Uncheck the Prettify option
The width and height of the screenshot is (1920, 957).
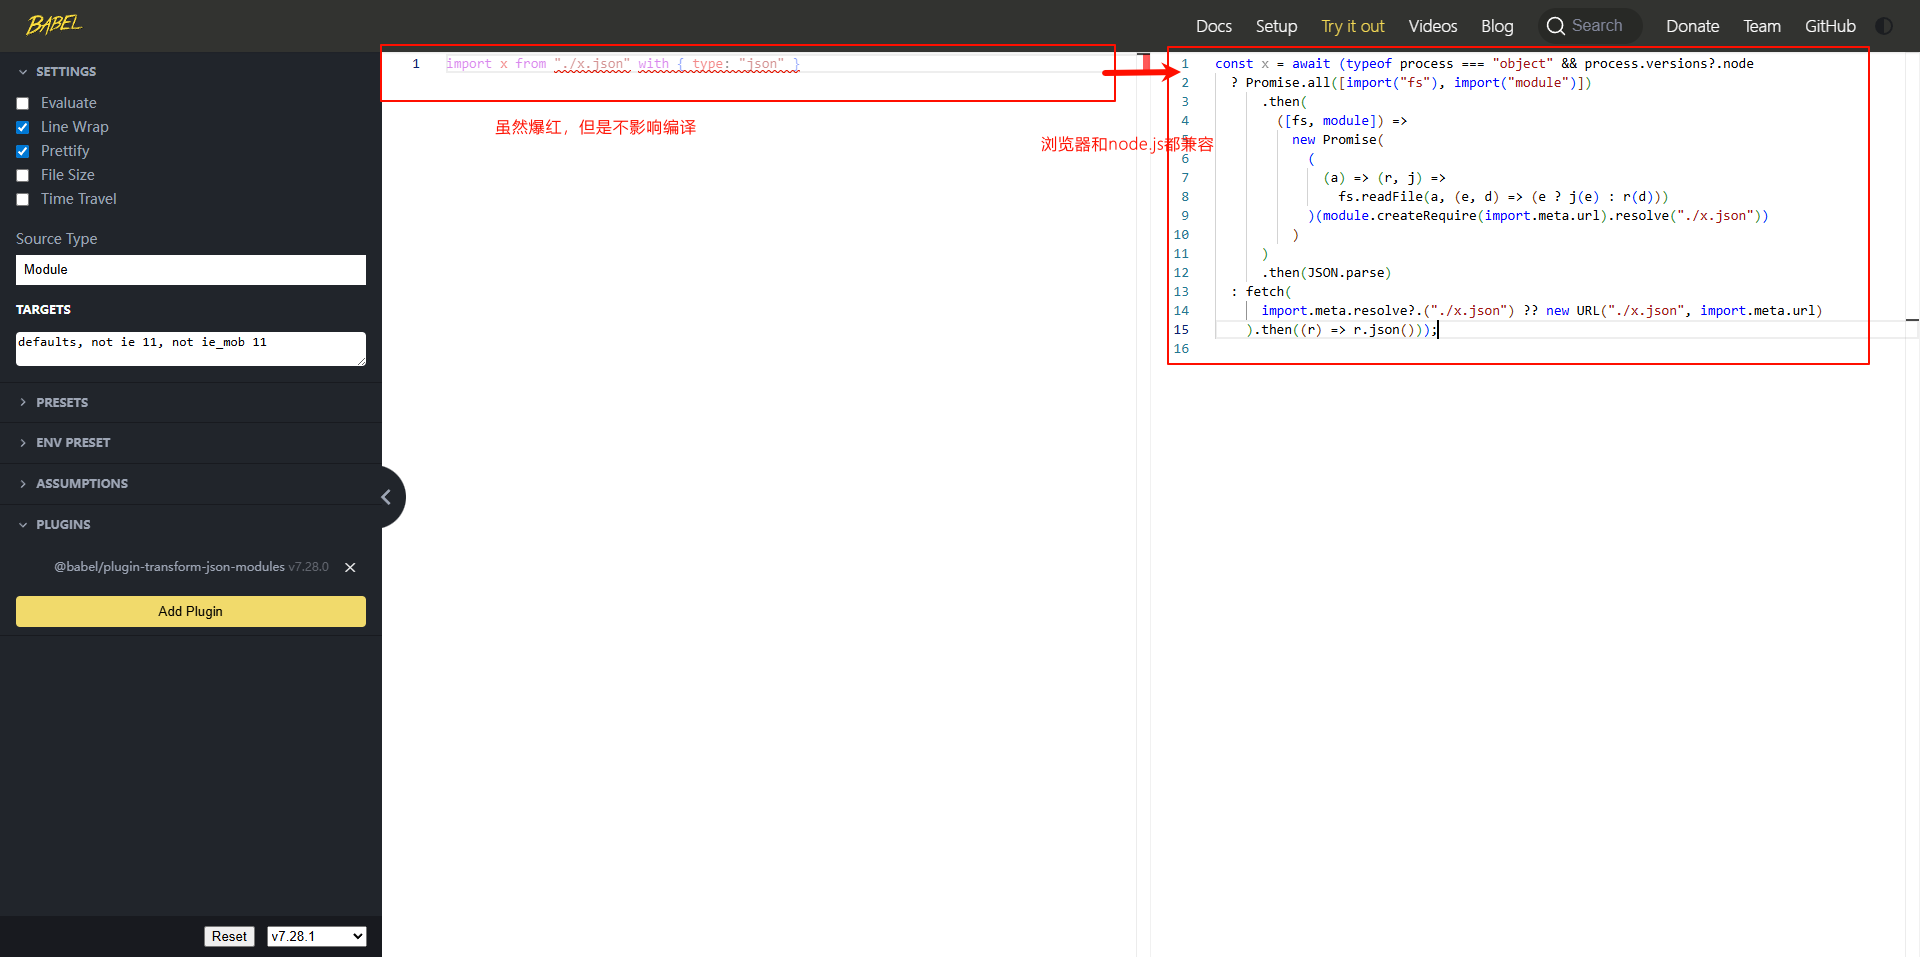(x=23, y=151)
